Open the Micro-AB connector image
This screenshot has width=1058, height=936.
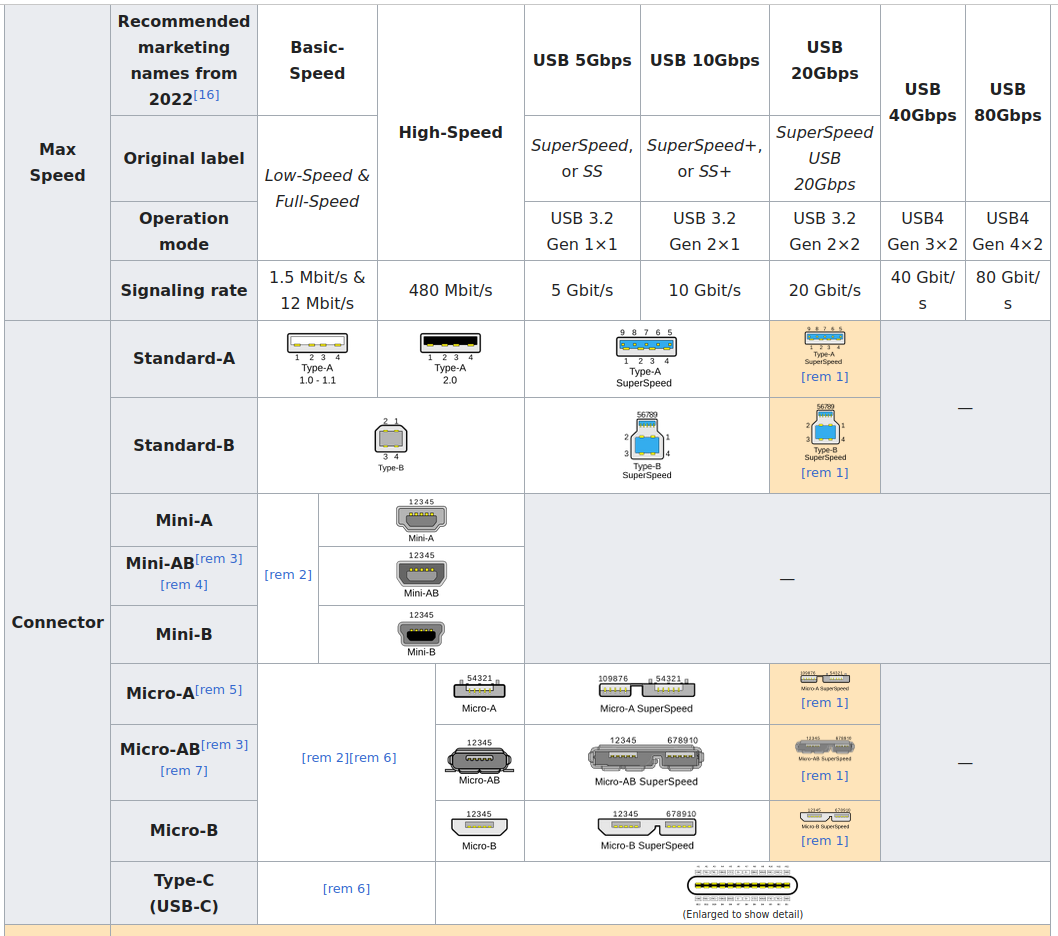click(479, 762)
